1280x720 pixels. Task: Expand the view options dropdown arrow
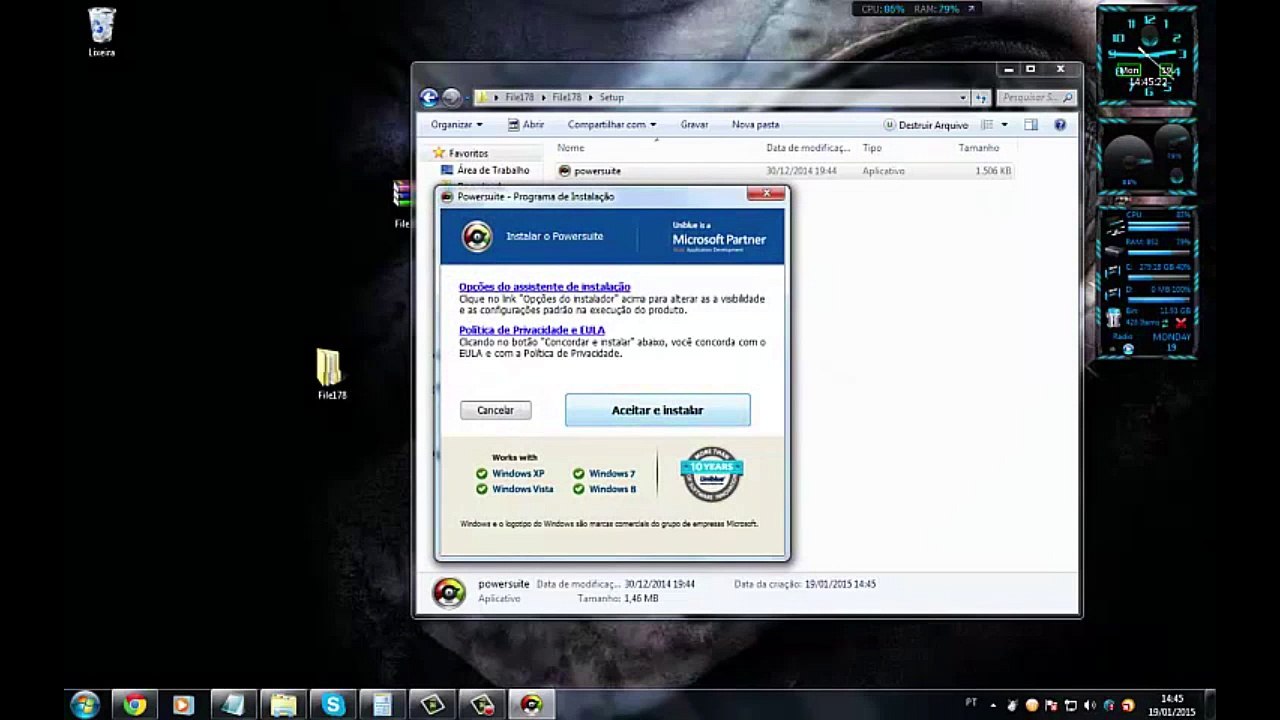(x=1004, y=125)
